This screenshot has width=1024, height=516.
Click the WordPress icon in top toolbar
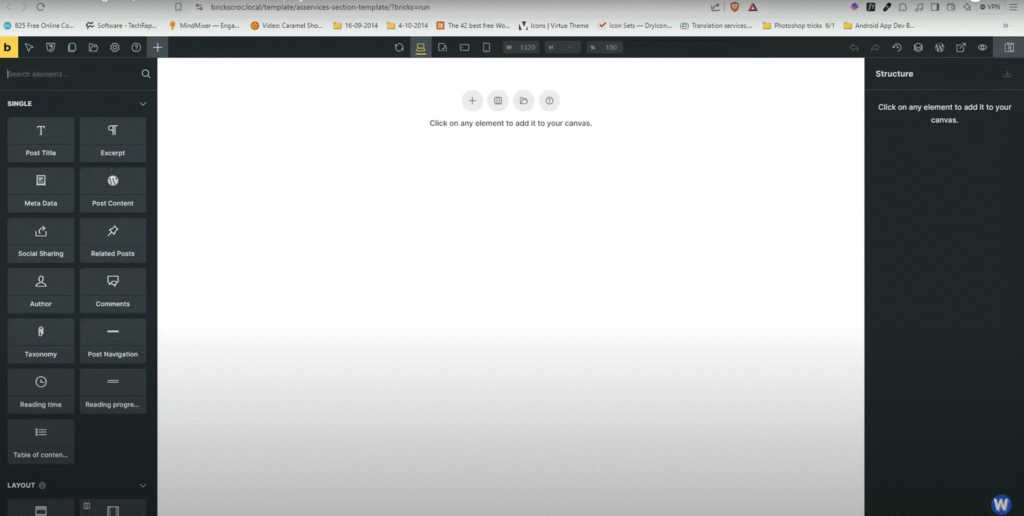tap(939, 47)
